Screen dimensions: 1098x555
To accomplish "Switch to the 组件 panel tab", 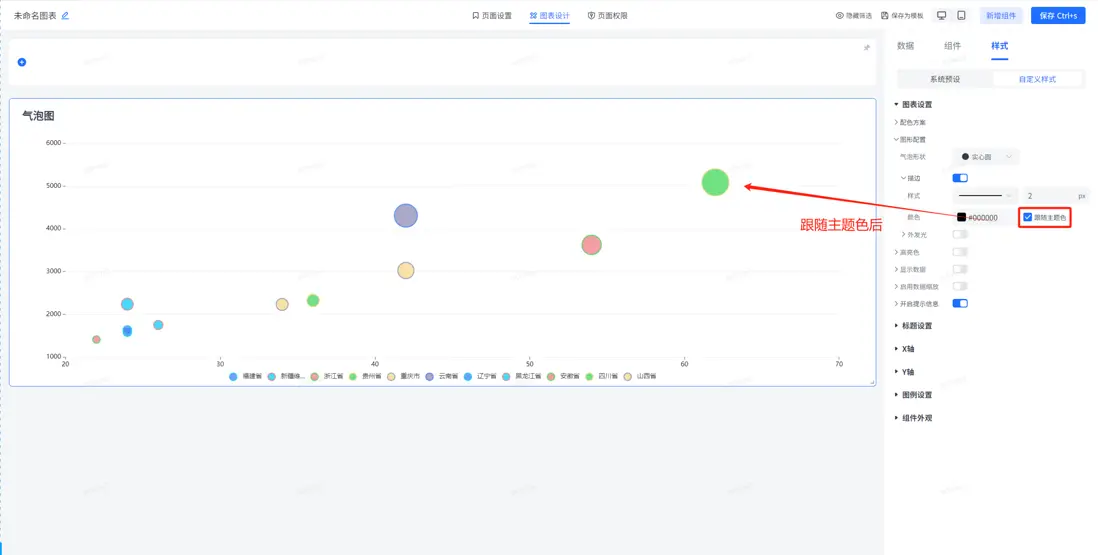I will tap(952, 46).
